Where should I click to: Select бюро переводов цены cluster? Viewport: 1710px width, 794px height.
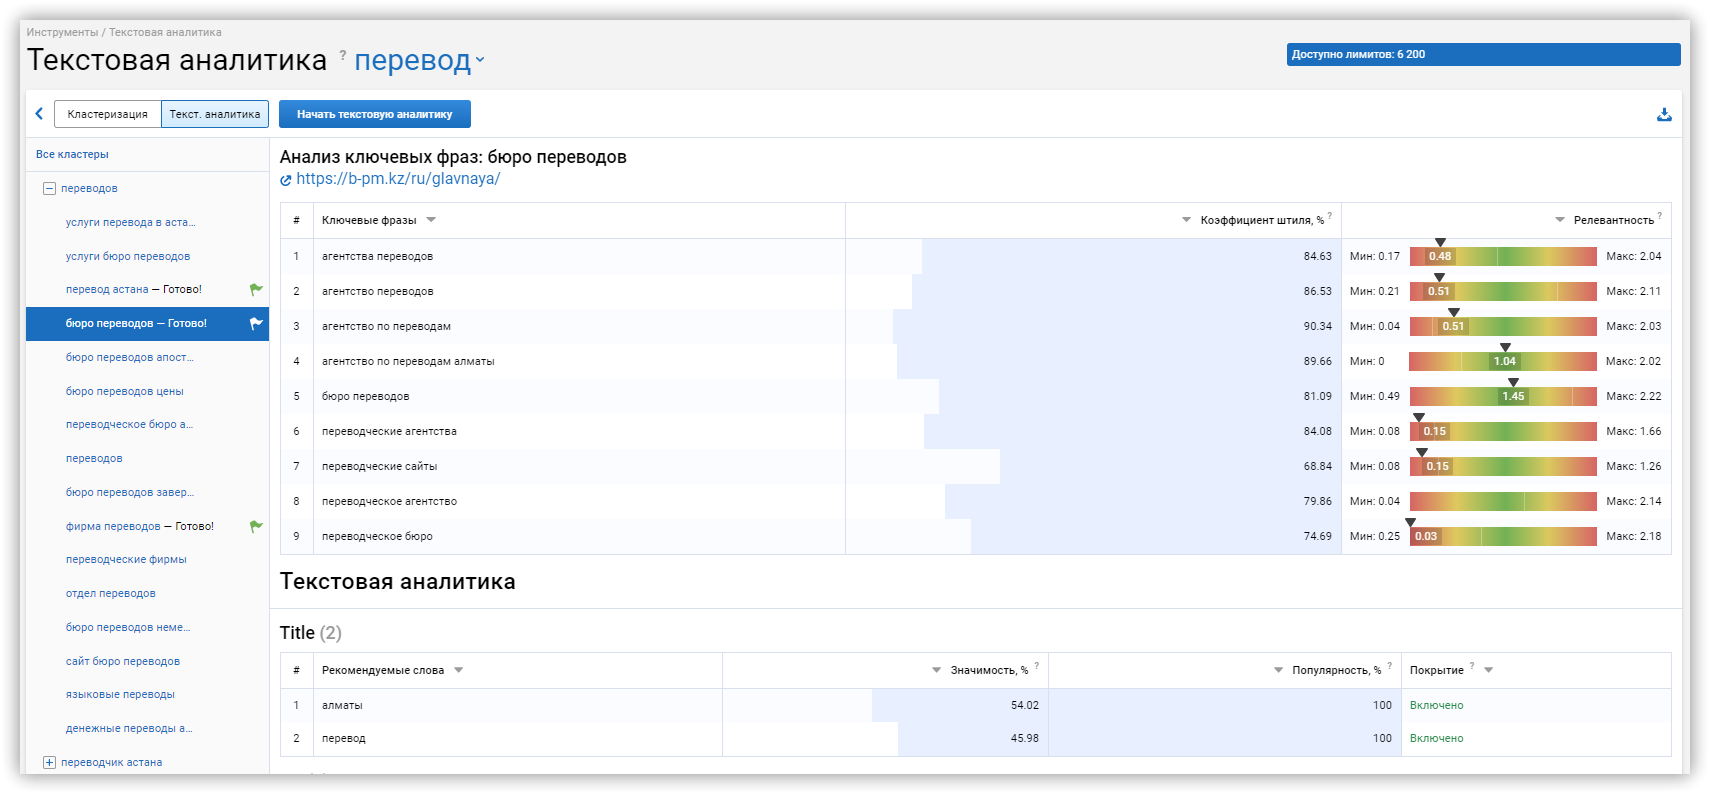(x=125, y=391)
